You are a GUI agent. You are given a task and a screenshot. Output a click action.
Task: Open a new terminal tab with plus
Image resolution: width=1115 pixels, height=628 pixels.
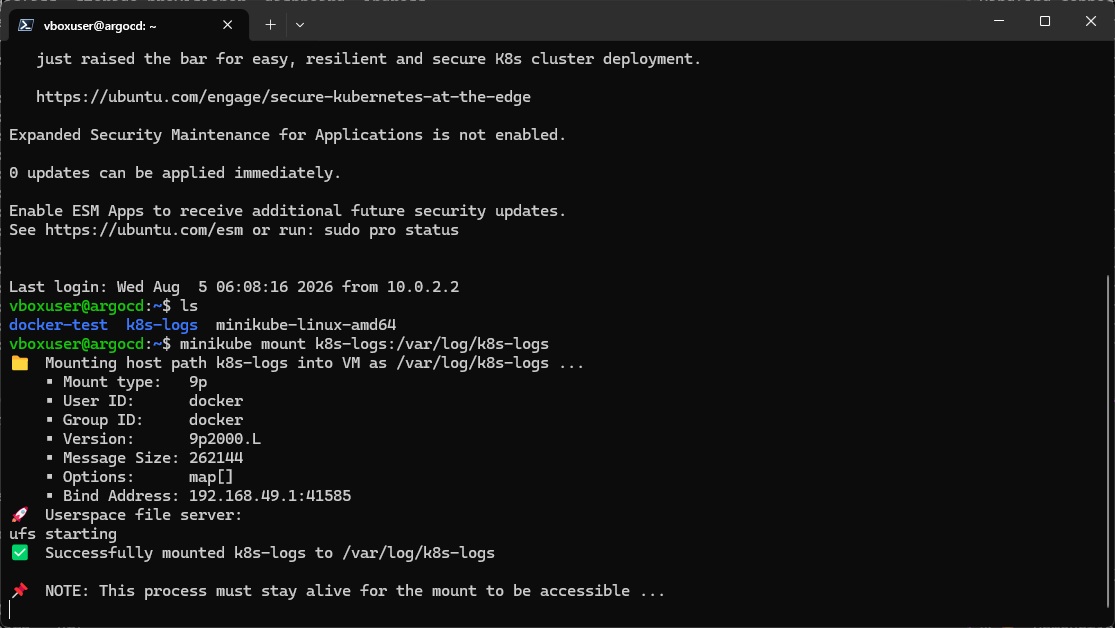270,25
